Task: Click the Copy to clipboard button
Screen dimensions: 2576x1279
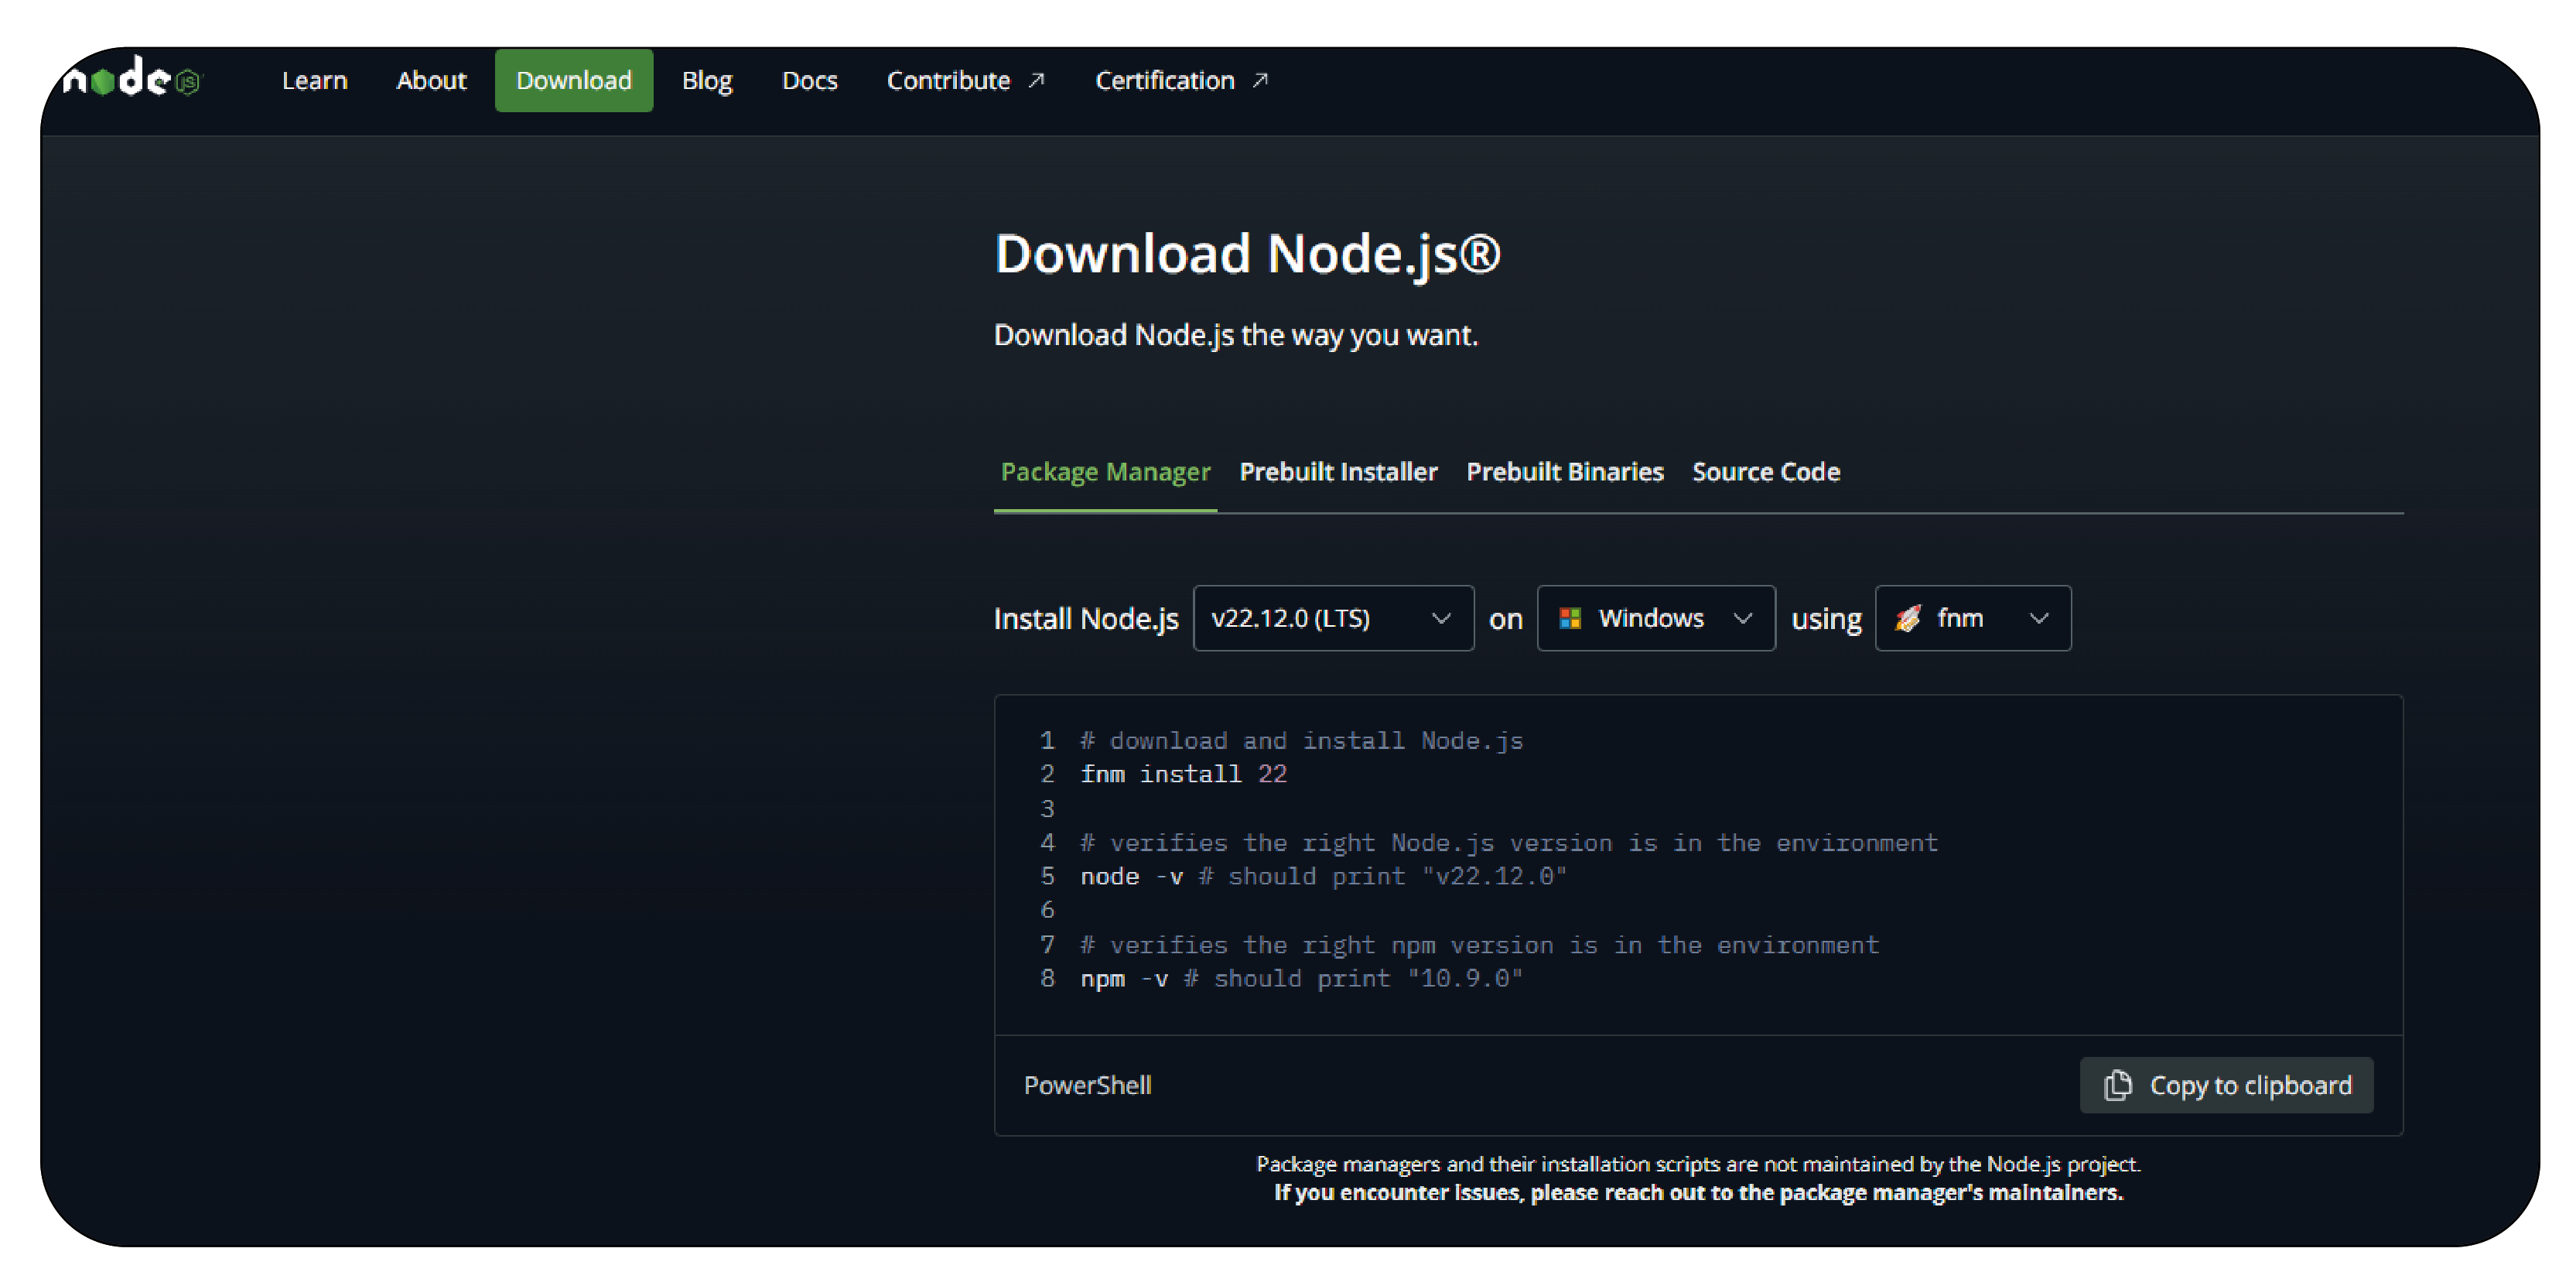Action: coord(2226,1085)
